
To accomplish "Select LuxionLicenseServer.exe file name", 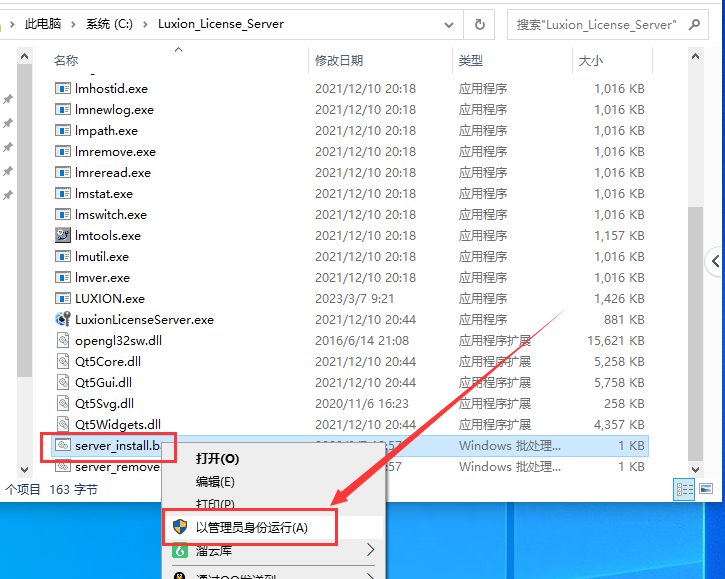I will [x=144, y=320].
